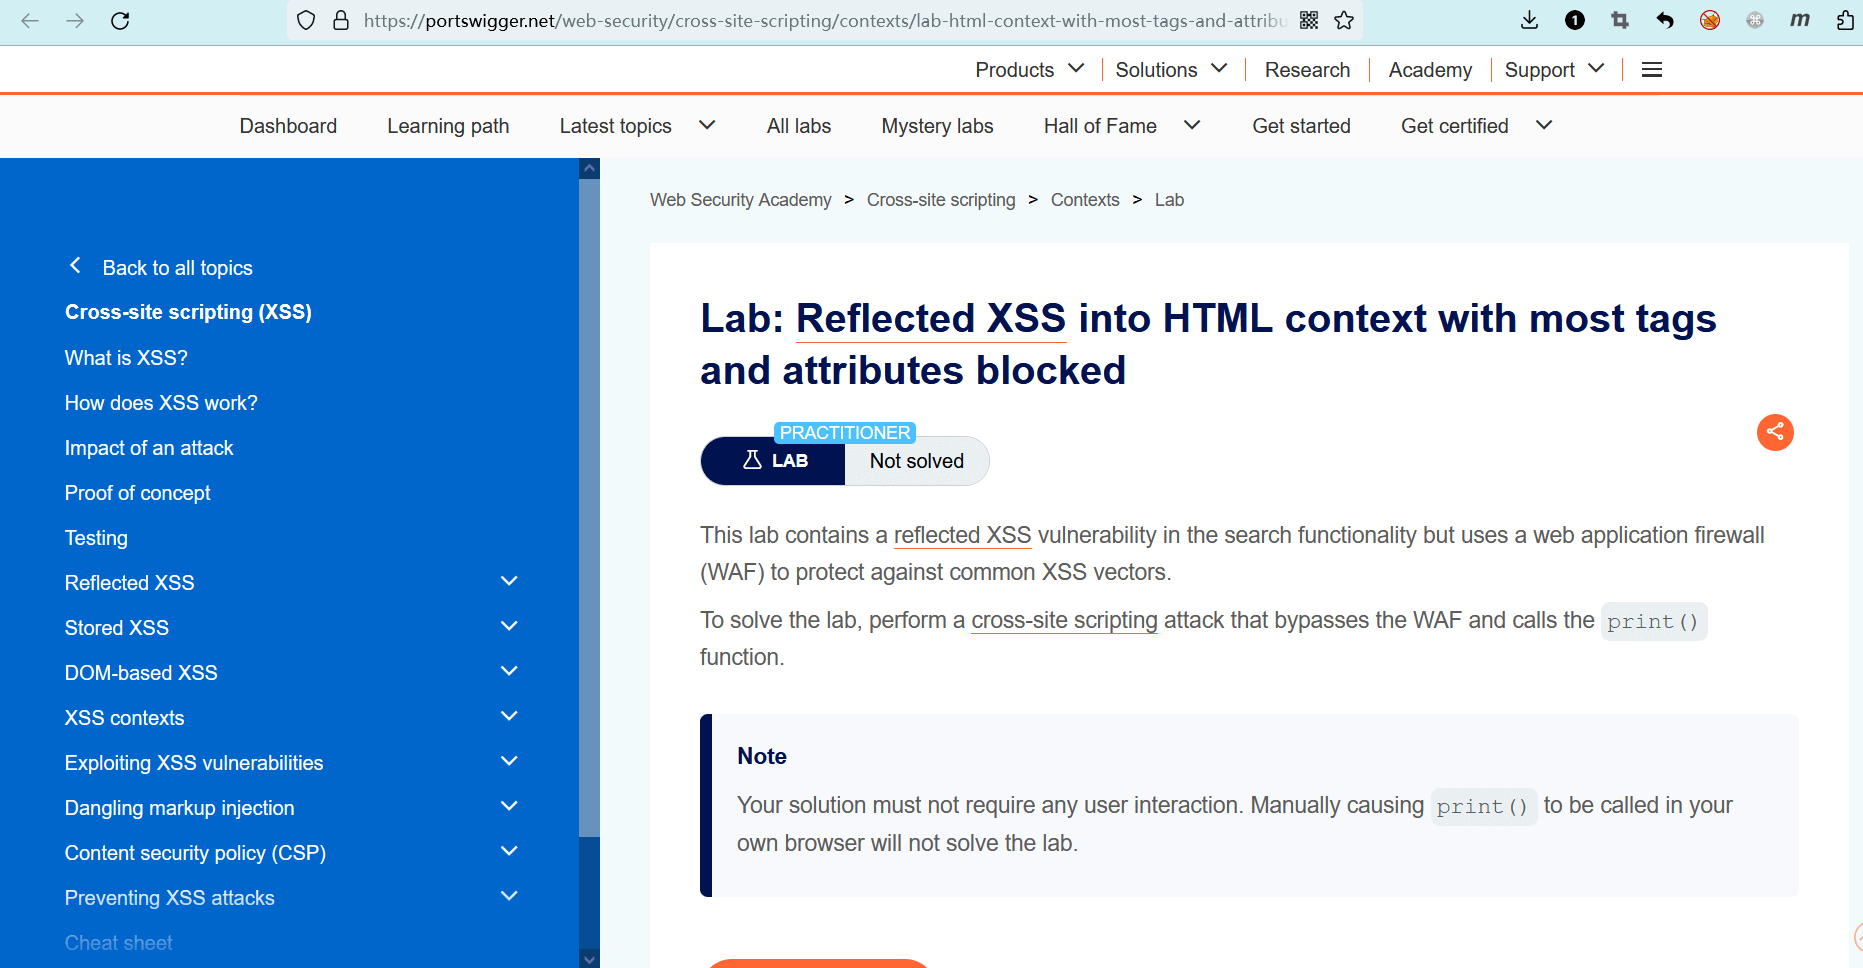Follow the 'Reflected XSS' link in lab title
Viewport: 1863px width, 968px height.
pos(931,319)
